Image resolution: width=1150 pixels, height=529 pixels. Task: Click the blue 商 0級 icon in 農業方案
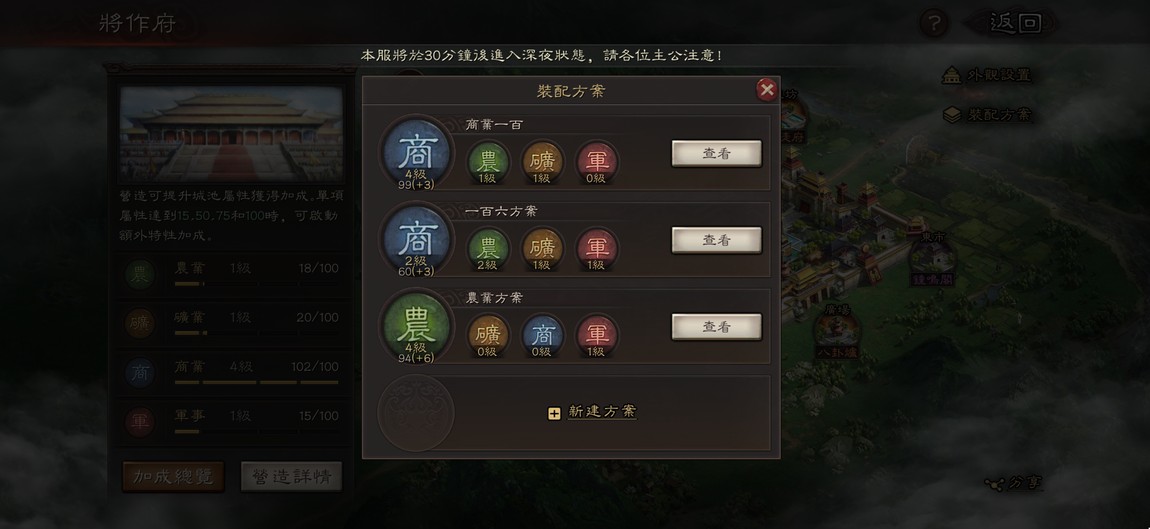click(542, 335)
